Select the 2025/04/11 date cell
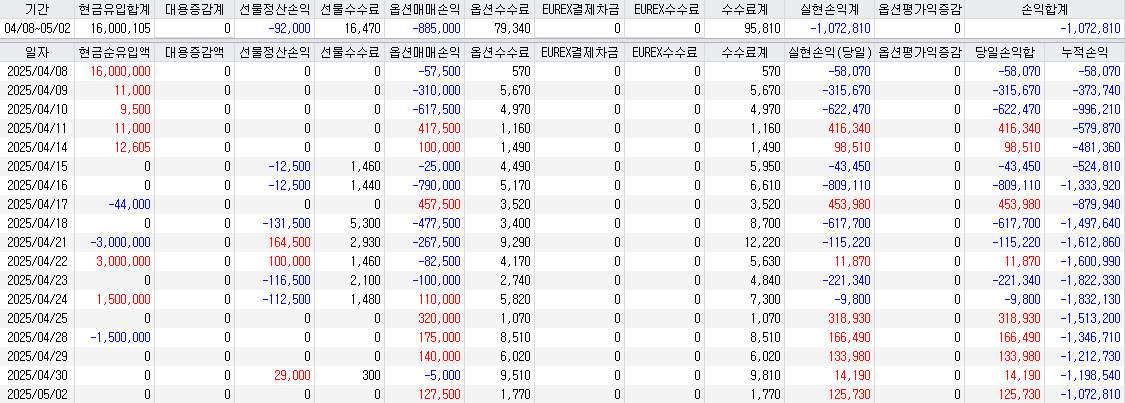Viewport: 1125px width, 403px height. tap(36, 128)
